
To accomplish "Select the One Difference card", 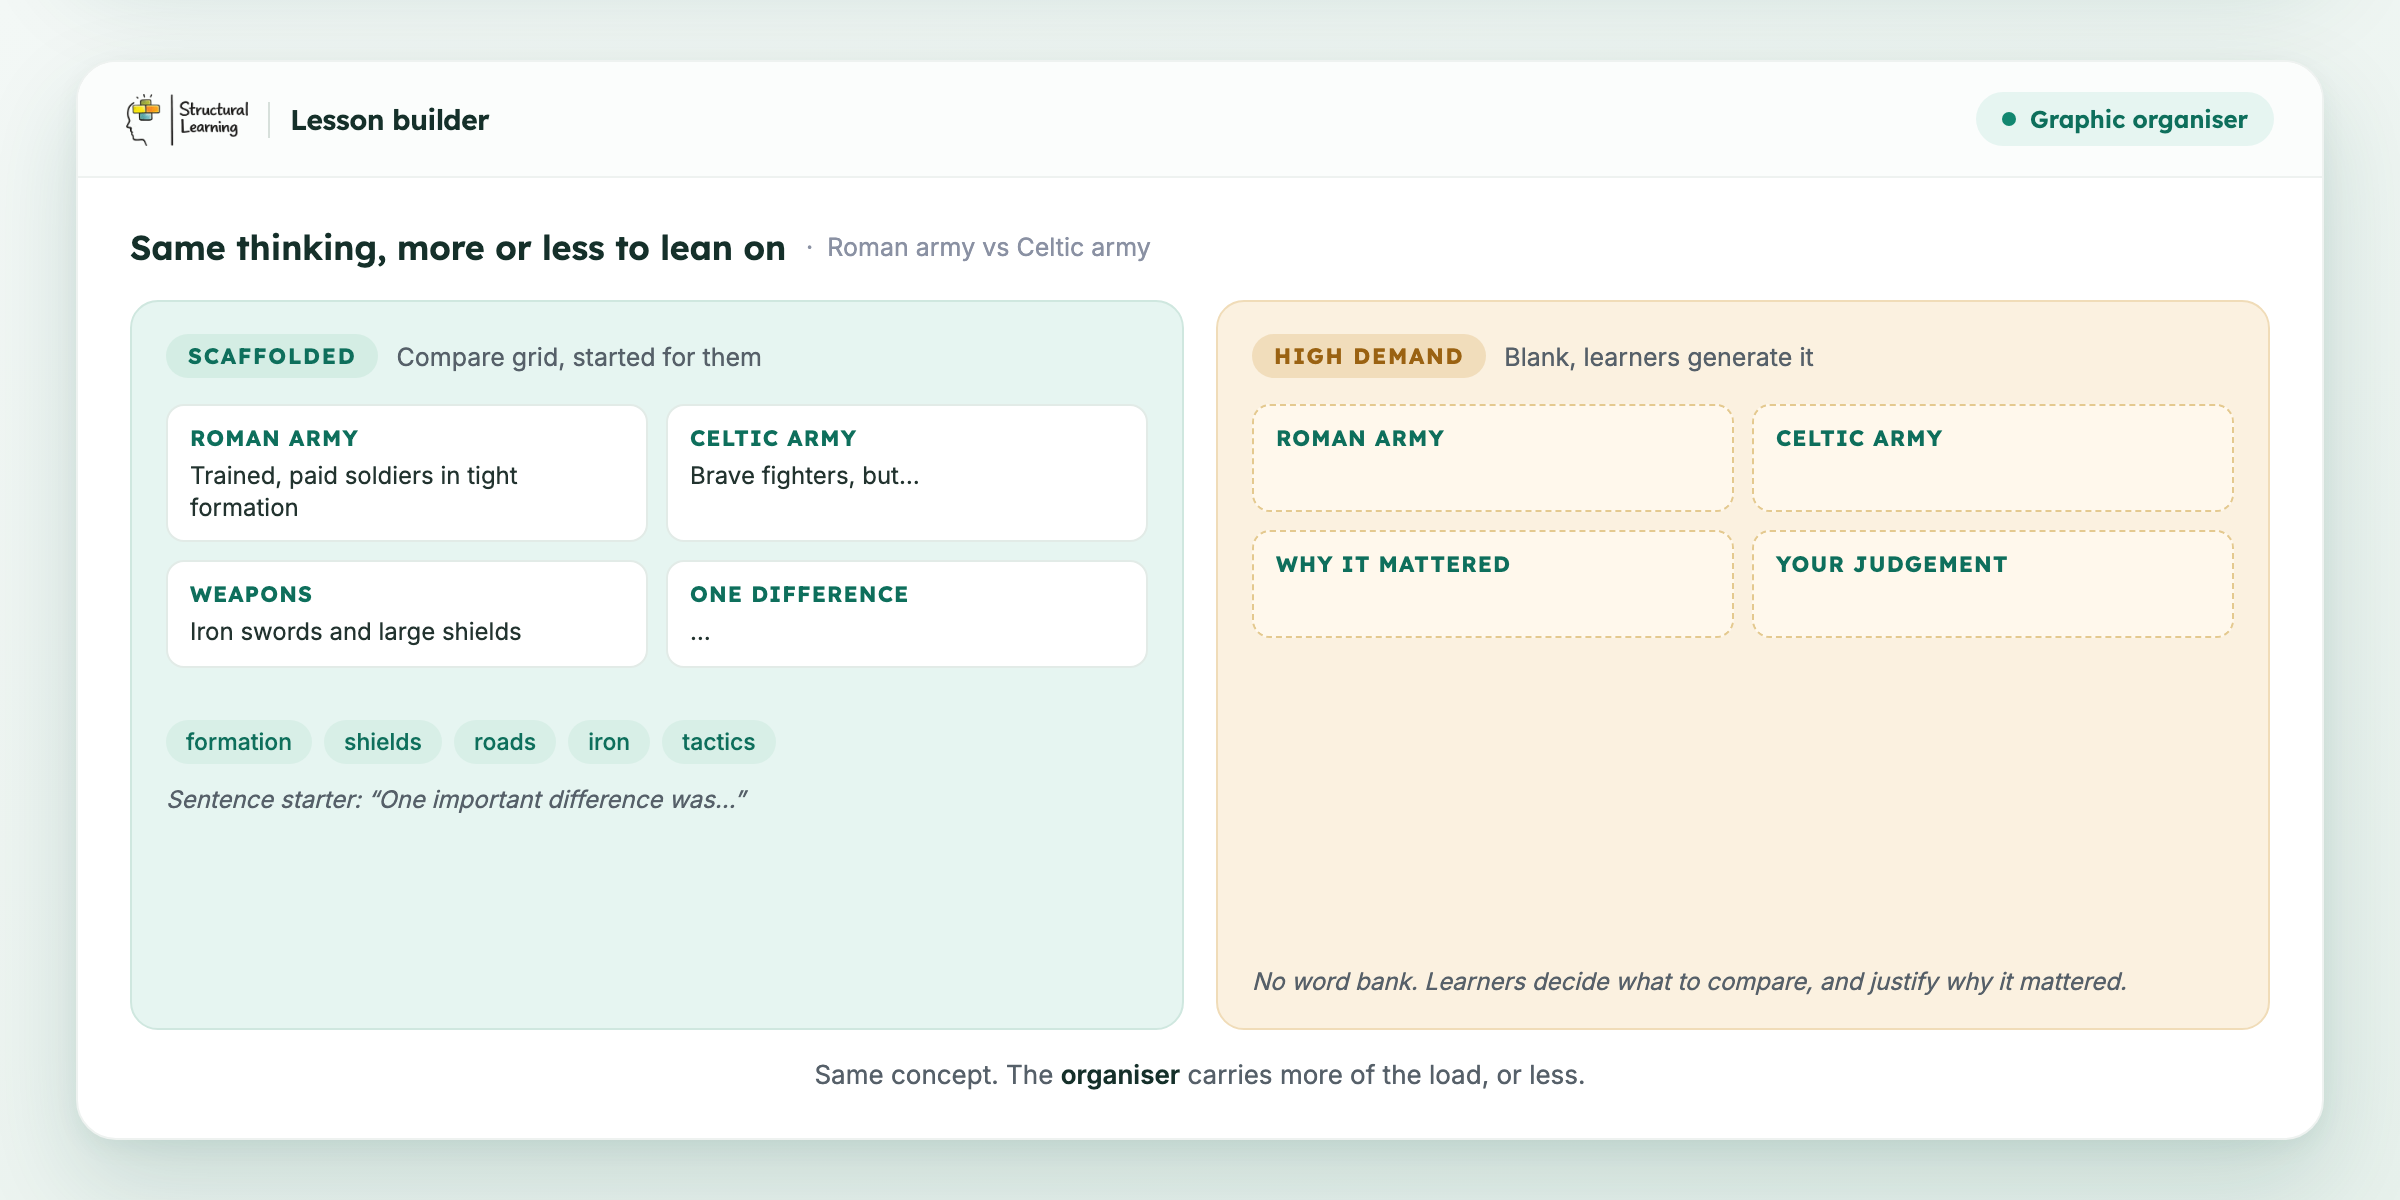I will click(907, 614).
